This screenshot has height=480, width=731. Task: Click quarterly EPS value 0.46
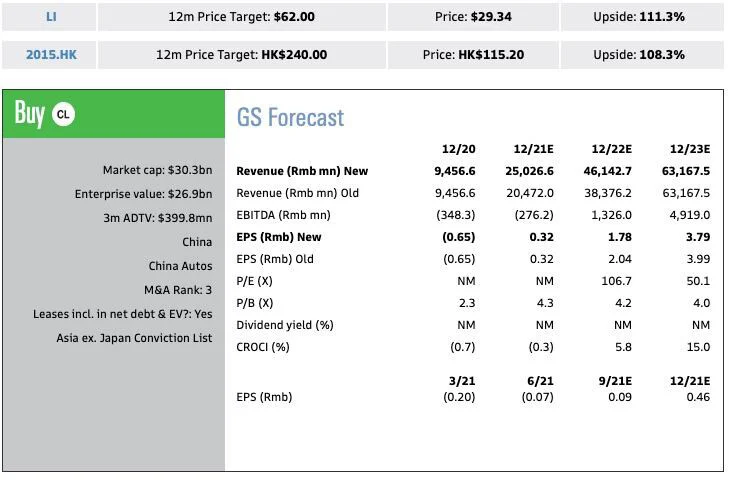tap(698, 397)
